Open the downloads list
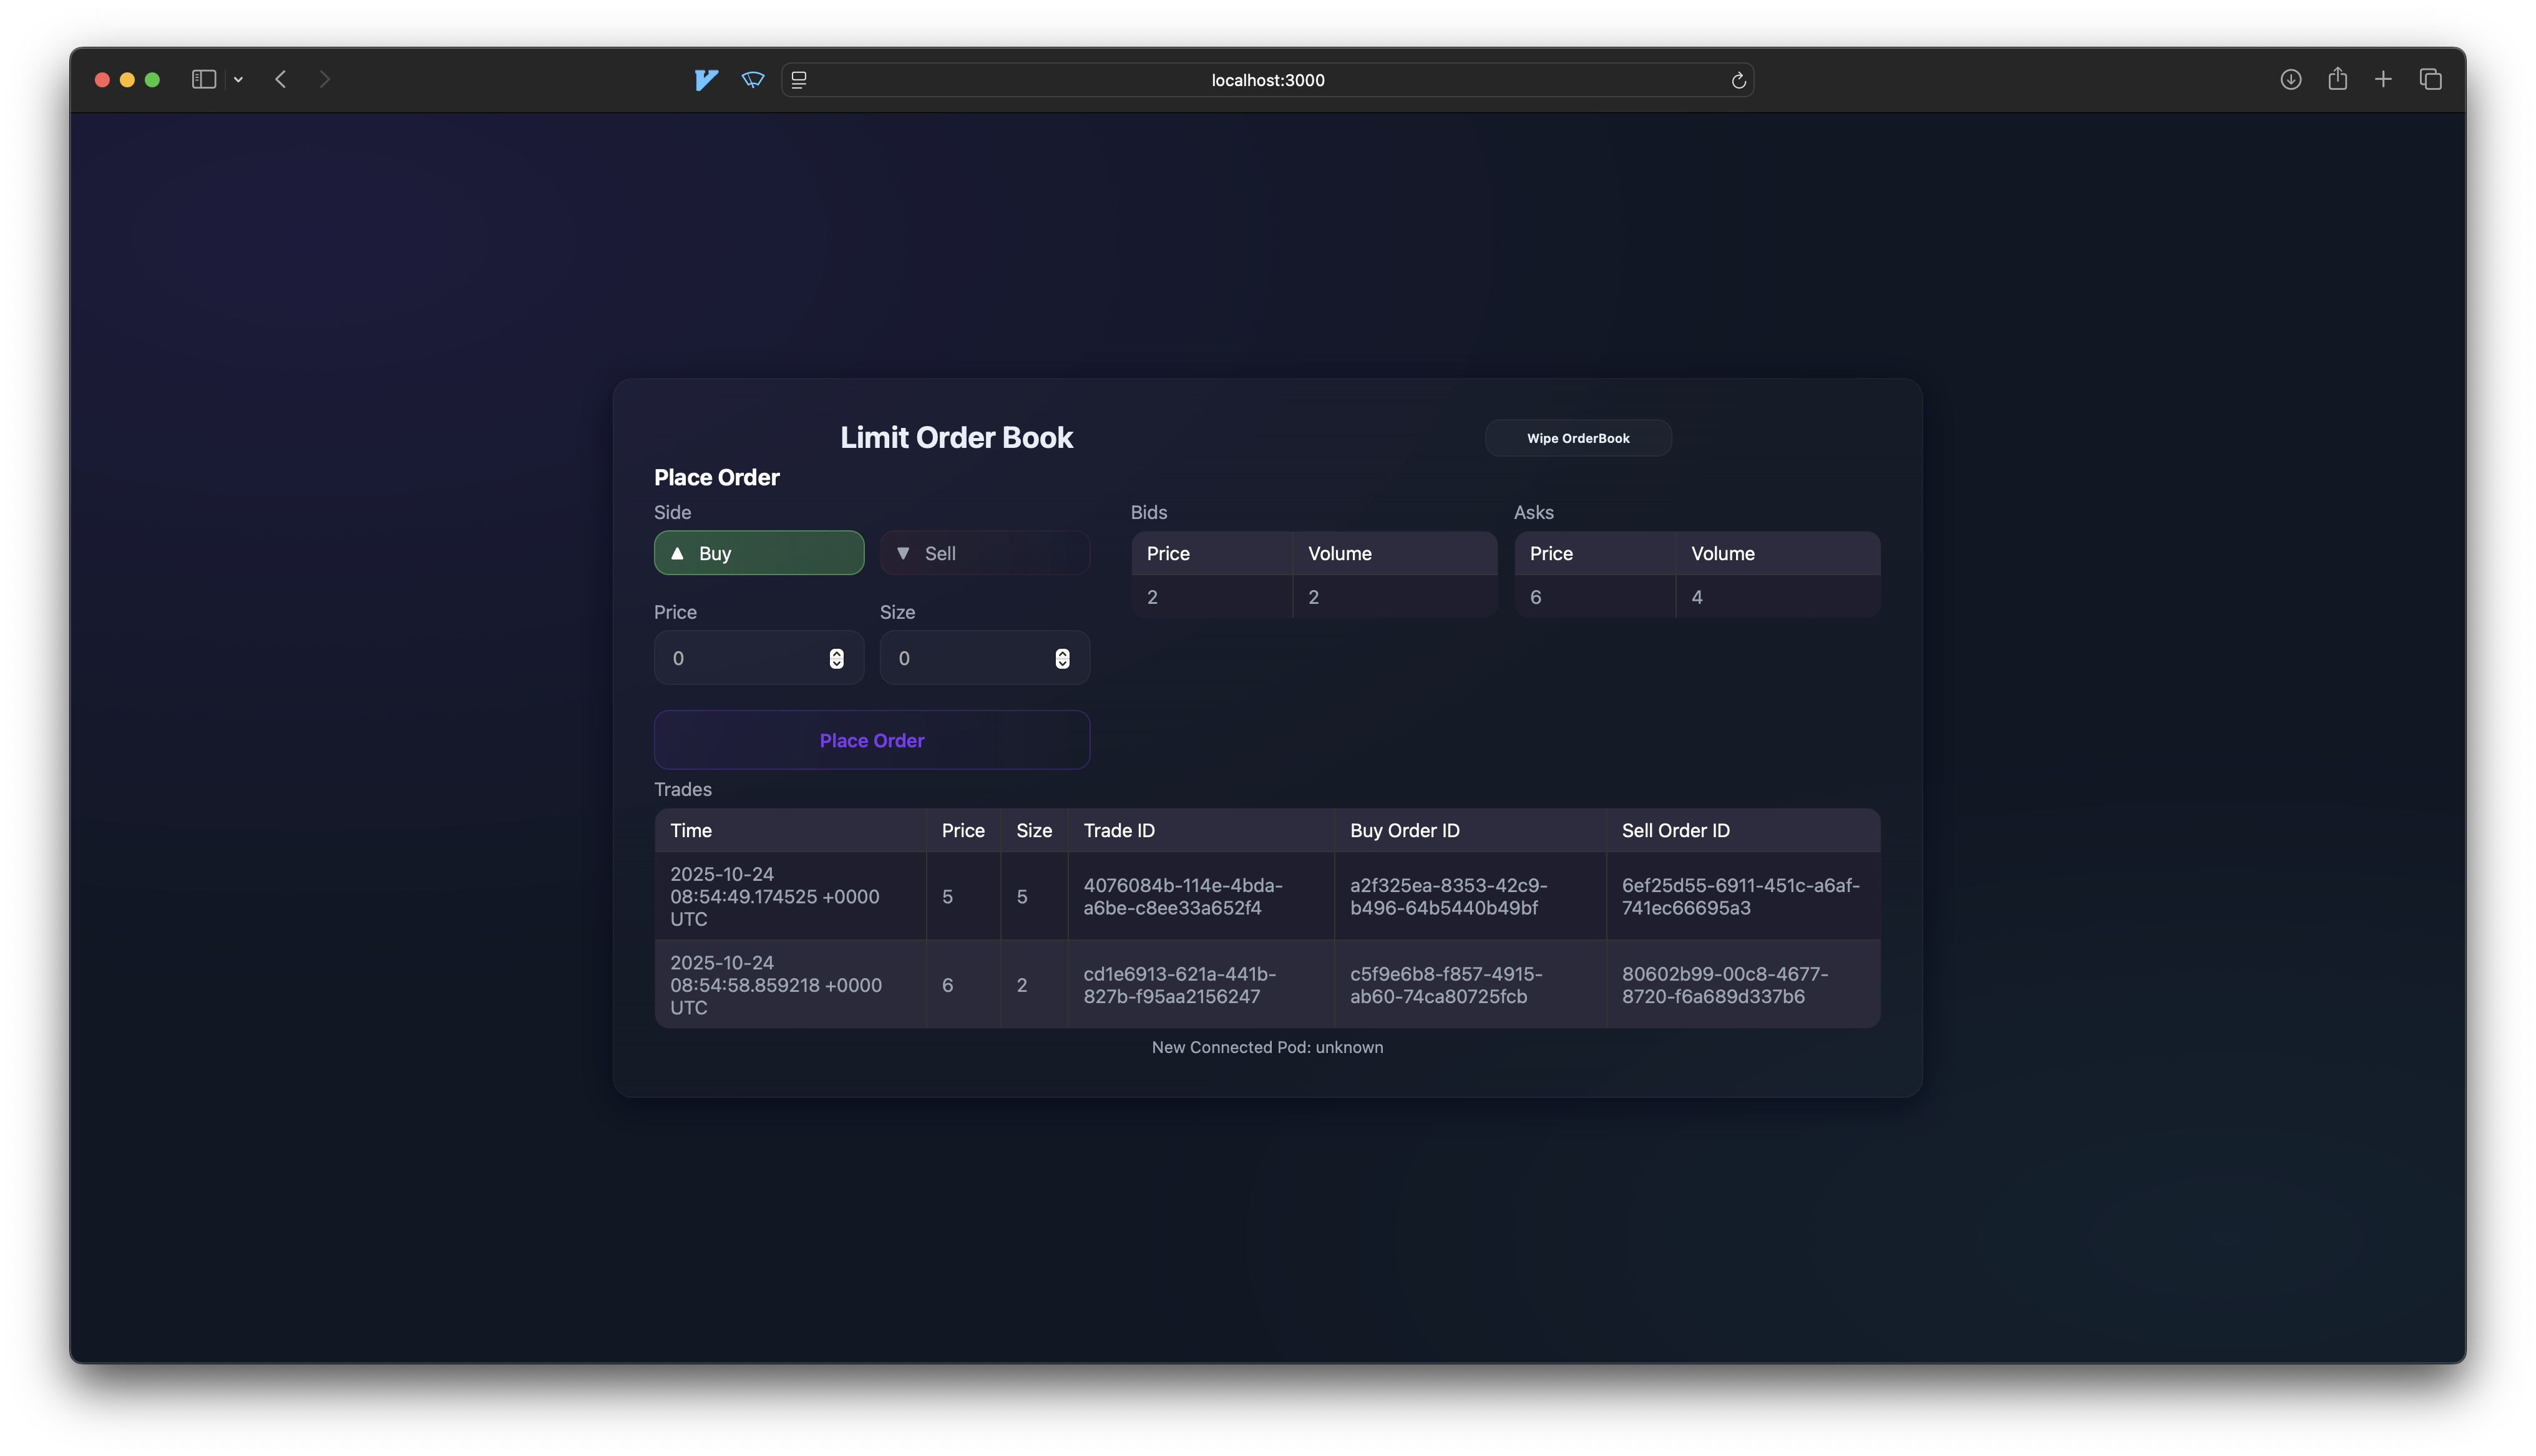2536x1456 pixels. [2291, 79]
